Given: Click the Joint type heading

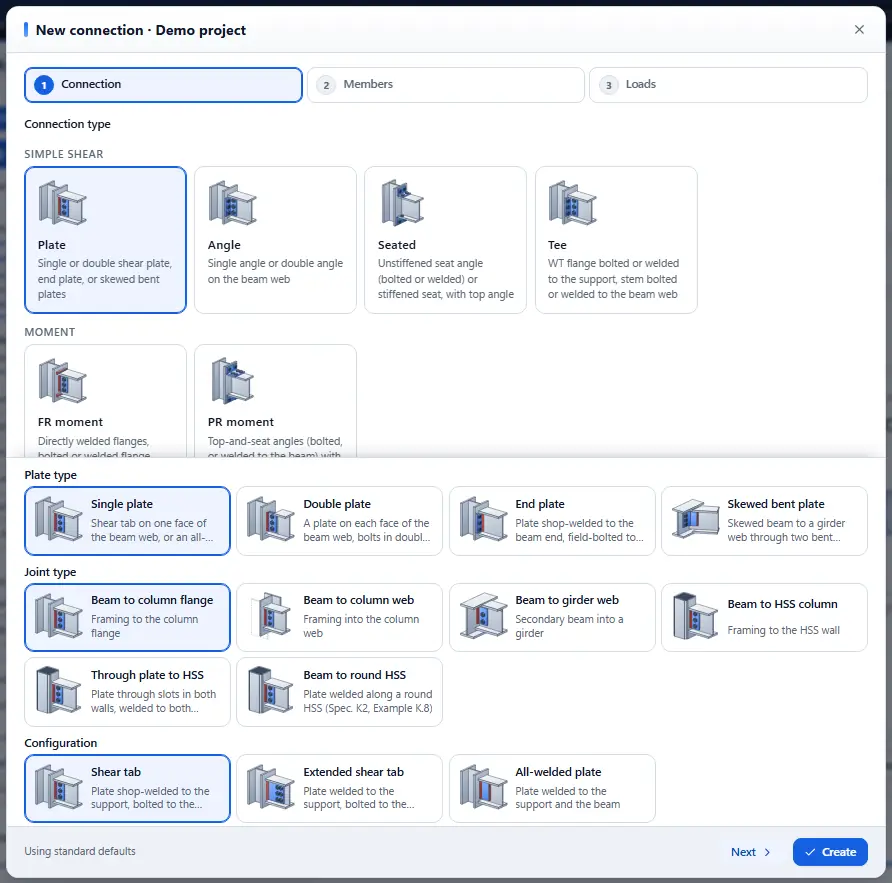Looking at the screenshot, I should [50, 572].
